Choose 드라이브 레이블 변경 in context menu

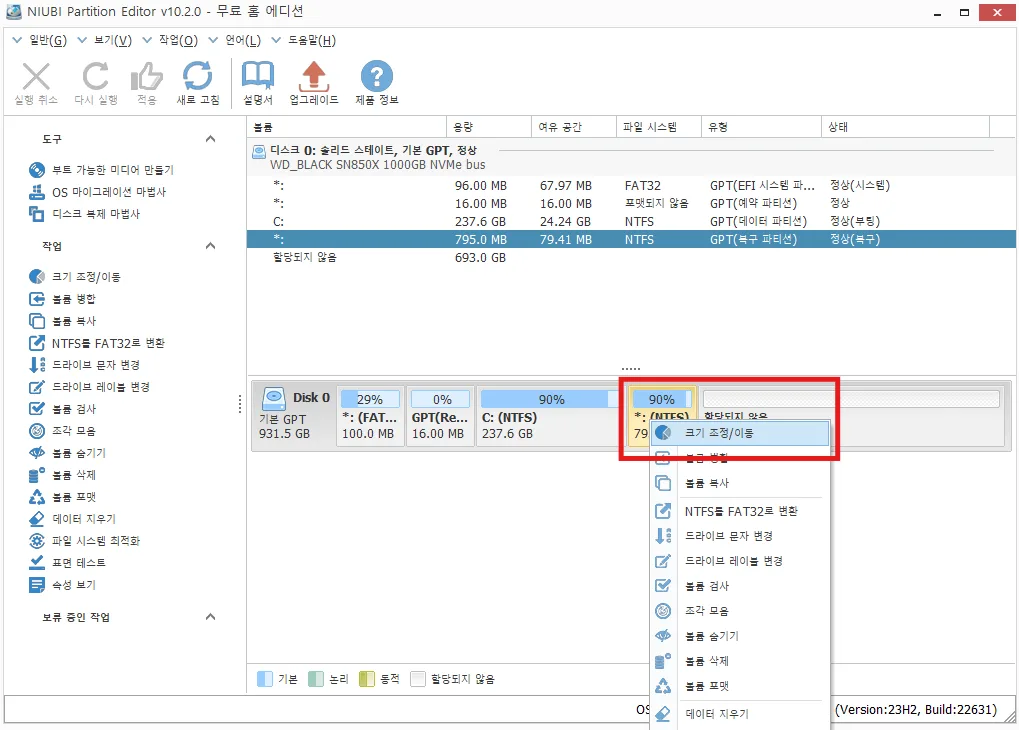point(740,561)
